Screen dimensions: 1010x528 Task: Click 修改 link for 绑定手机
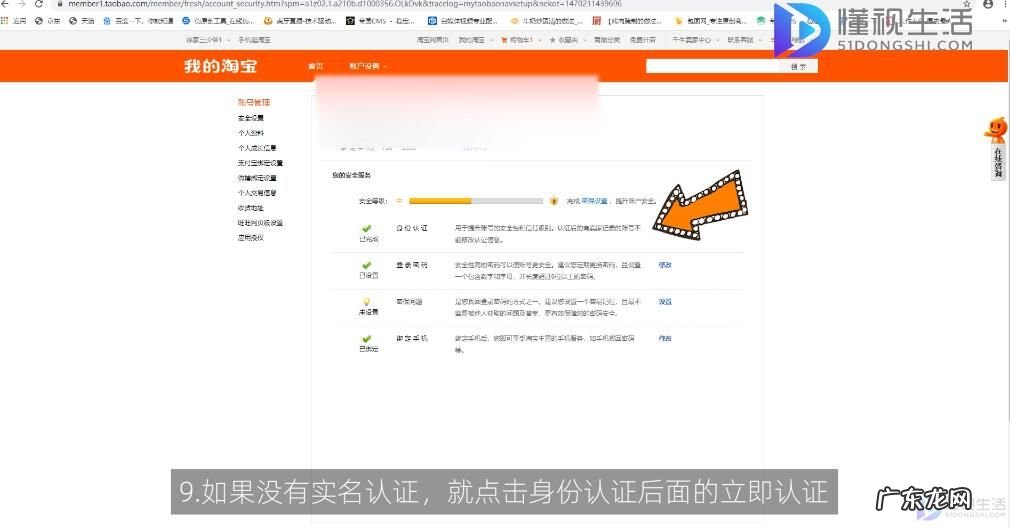point(665,338)
